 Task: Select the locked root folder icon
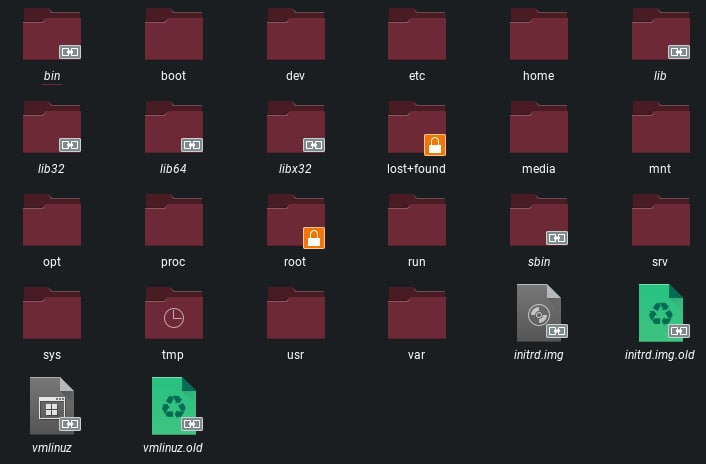click(296, 221)
